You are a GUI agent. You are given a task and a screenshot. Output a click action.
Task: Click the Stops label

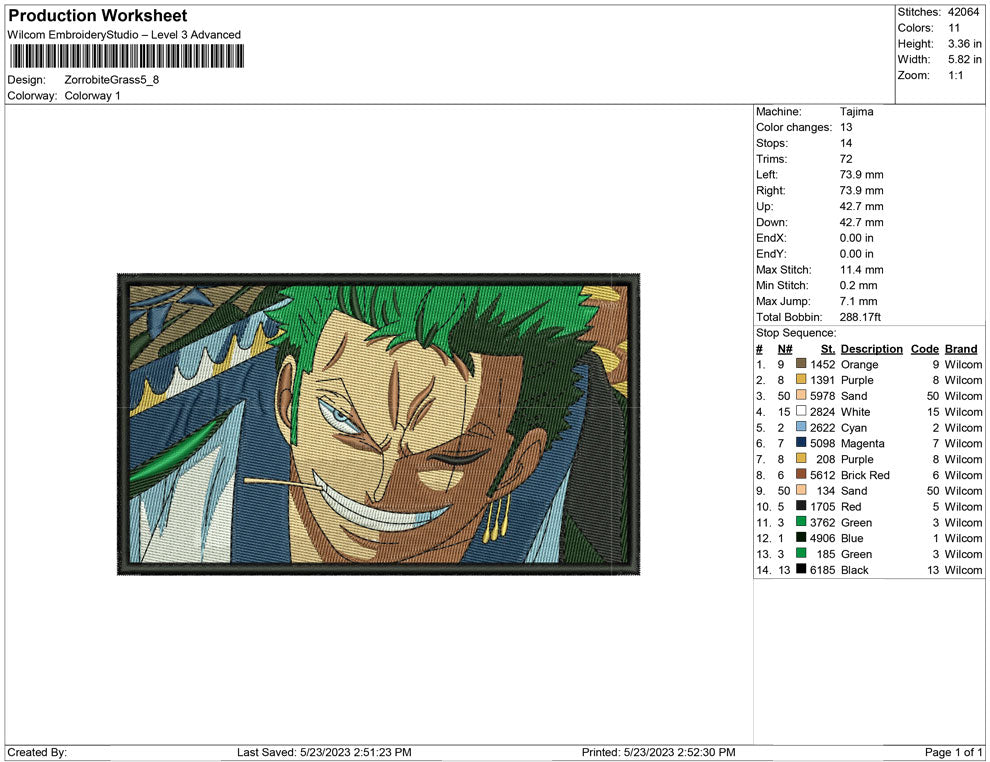(x=772, y=143)
